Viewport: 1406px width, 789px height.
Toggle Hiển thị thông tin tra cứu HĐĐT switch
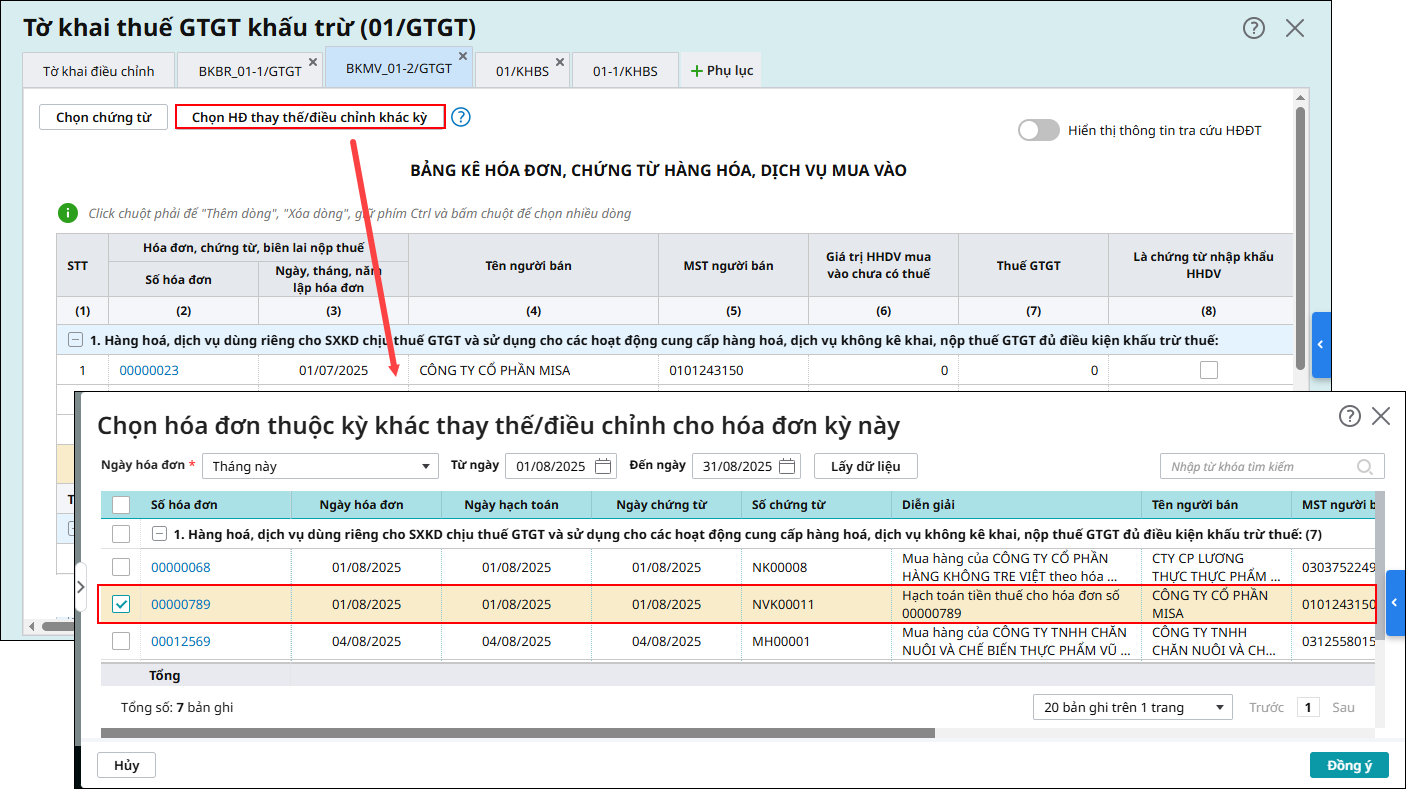[x=1038, y=130]
